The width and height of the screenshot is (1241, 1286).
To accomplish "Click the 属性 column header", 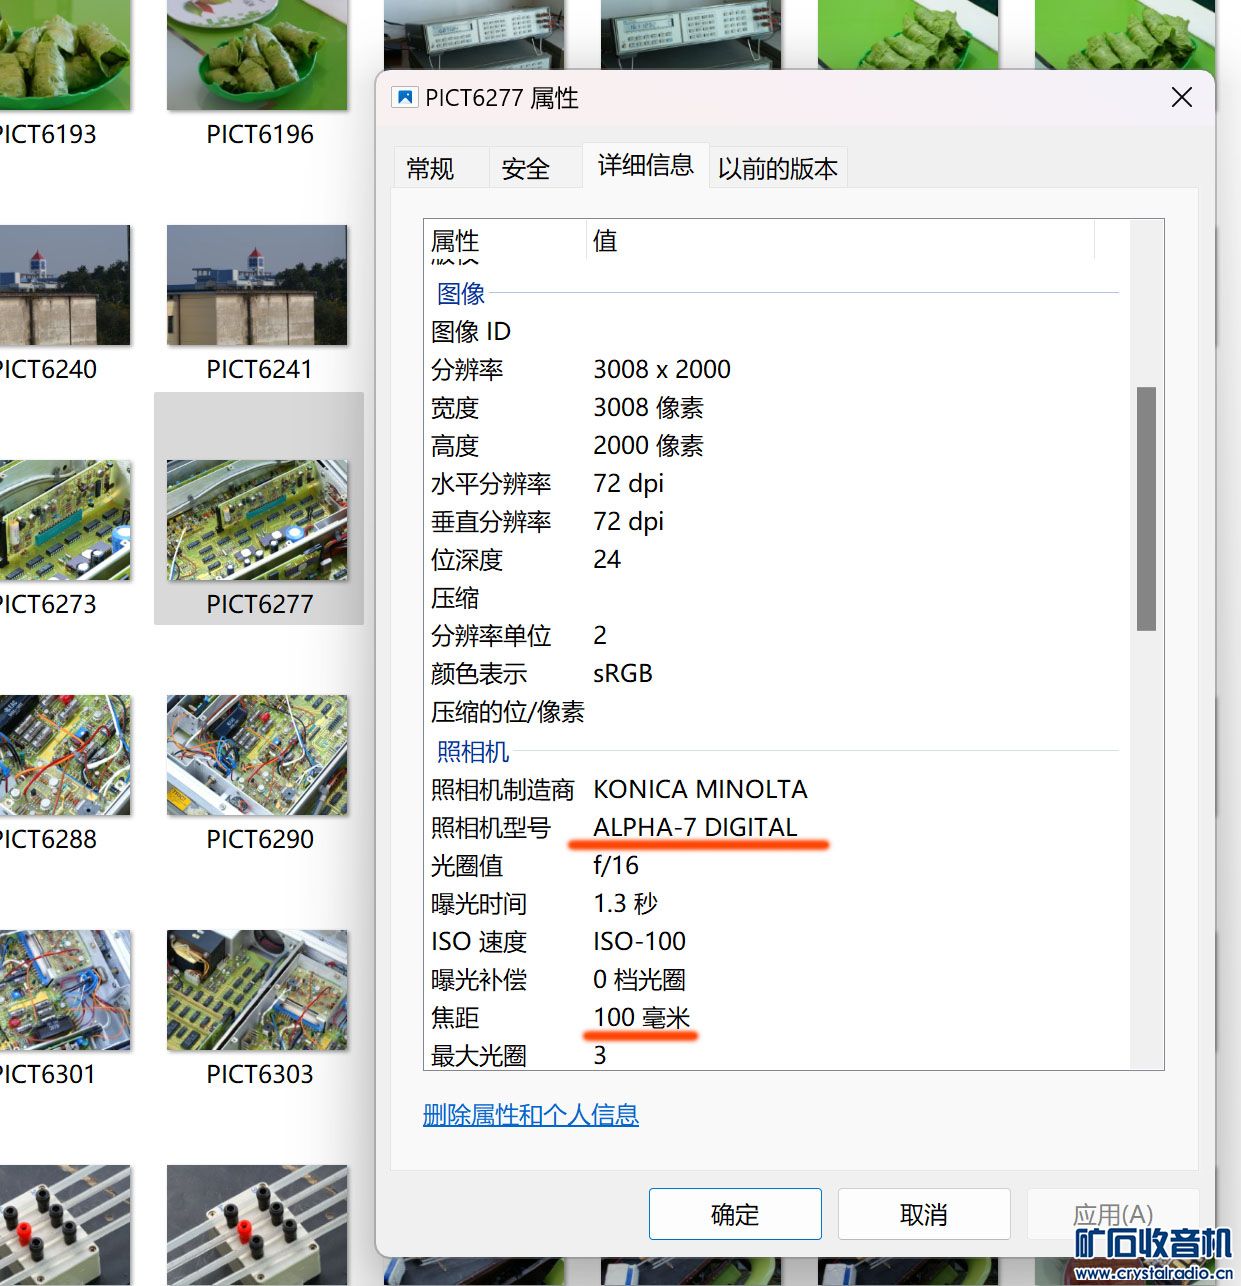I will tap(505, 241).
